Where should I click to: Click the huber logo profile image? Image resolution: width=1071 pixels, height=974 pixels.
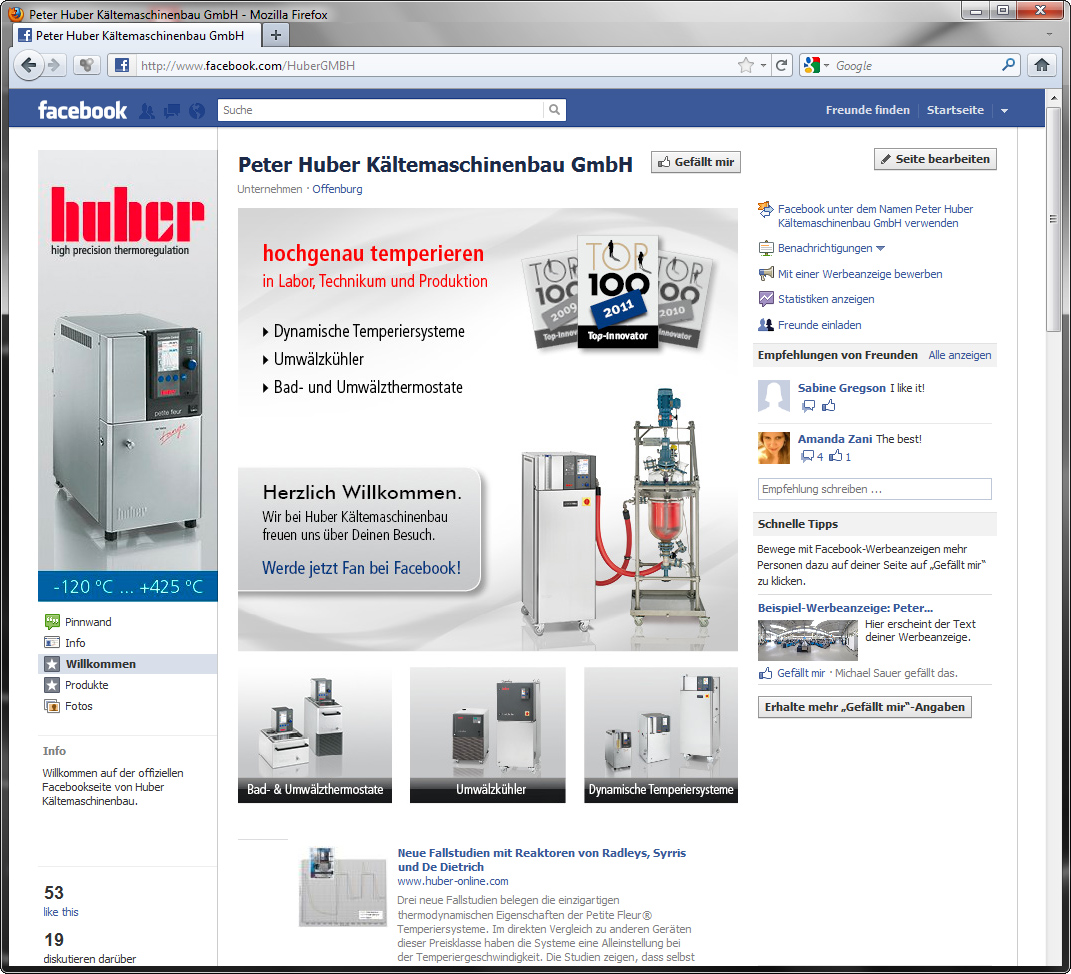coord(128,376)
